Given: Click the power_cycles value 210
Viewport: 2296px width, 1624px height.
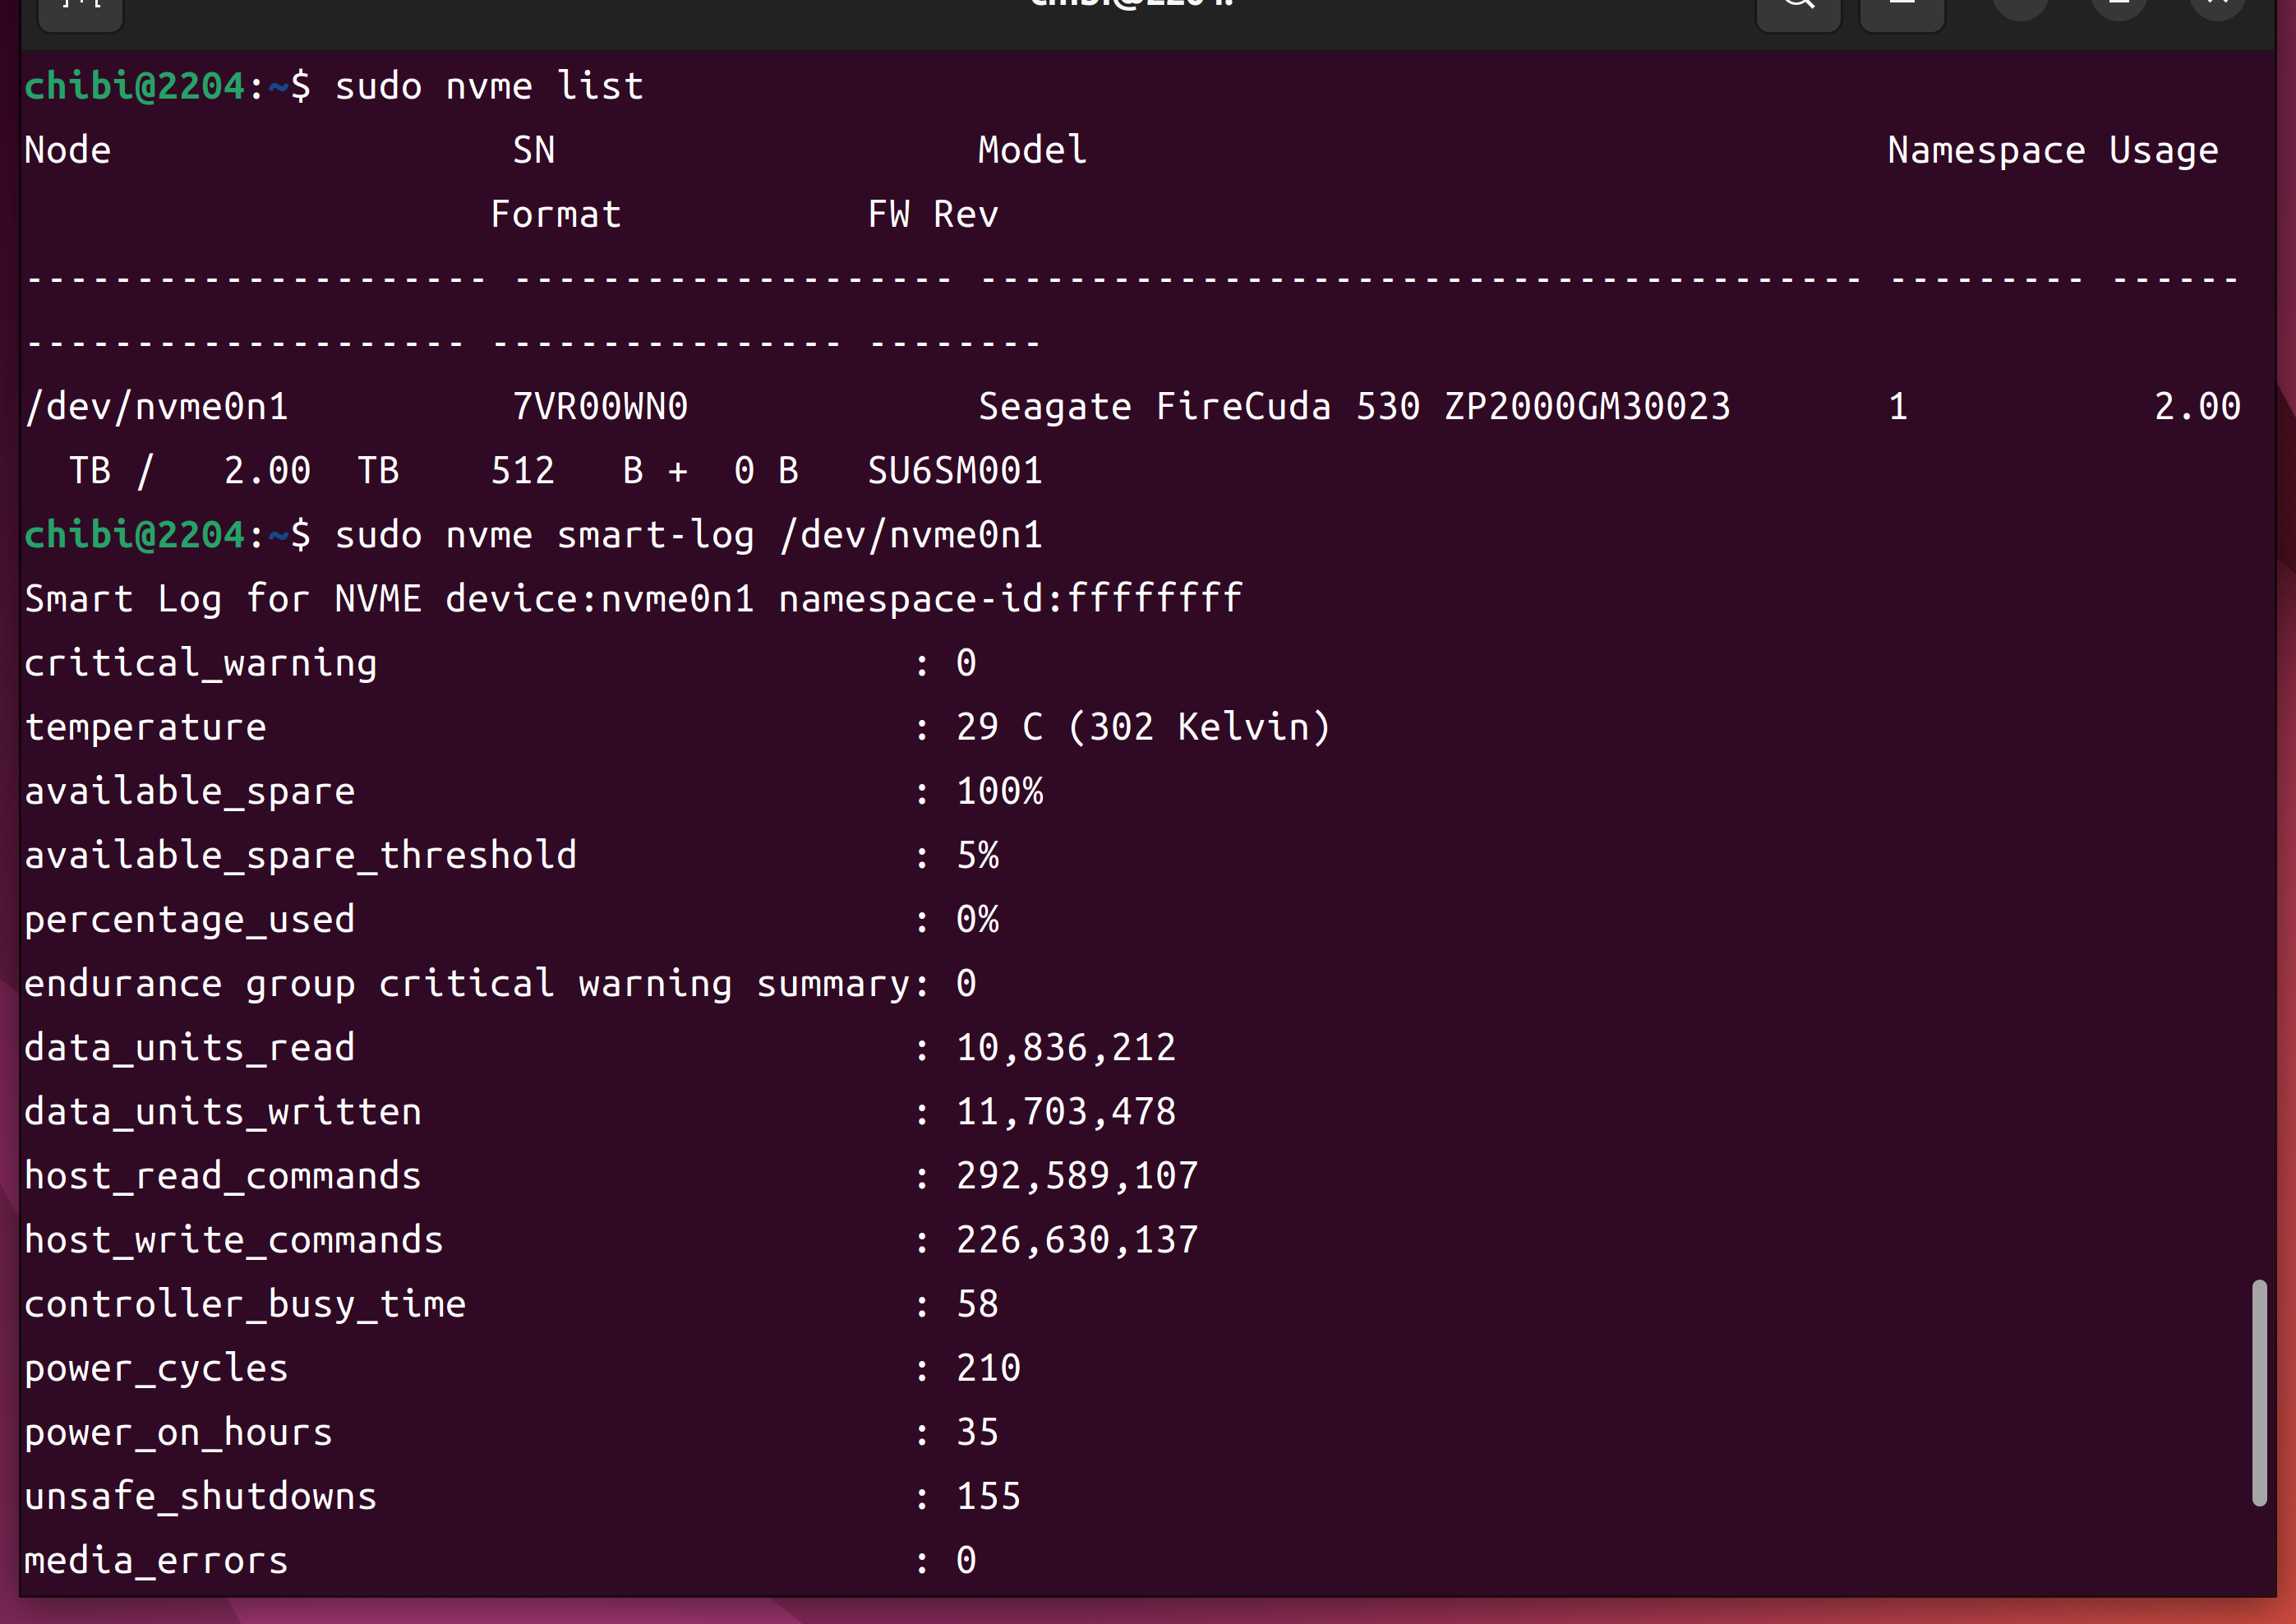Looking at the screenshot, I should pyautogui.click(x=988, y=1368).
